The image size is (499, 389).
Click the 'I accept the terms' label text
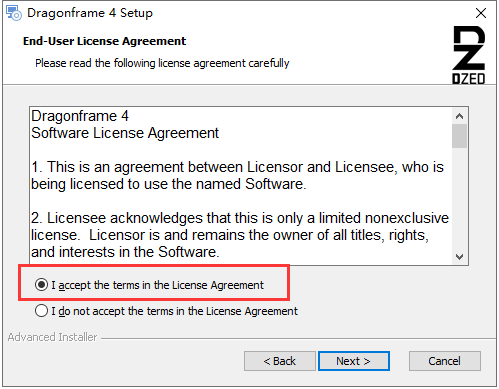[x=157, y=285]
